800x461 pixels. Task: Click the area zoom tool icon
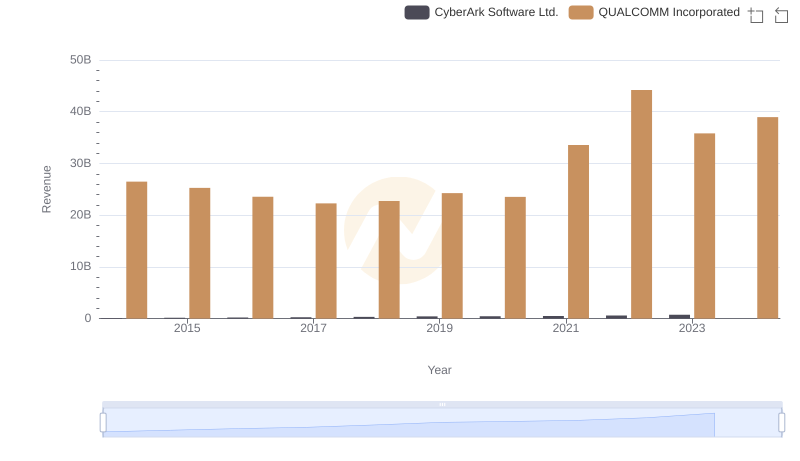[756, 15]
